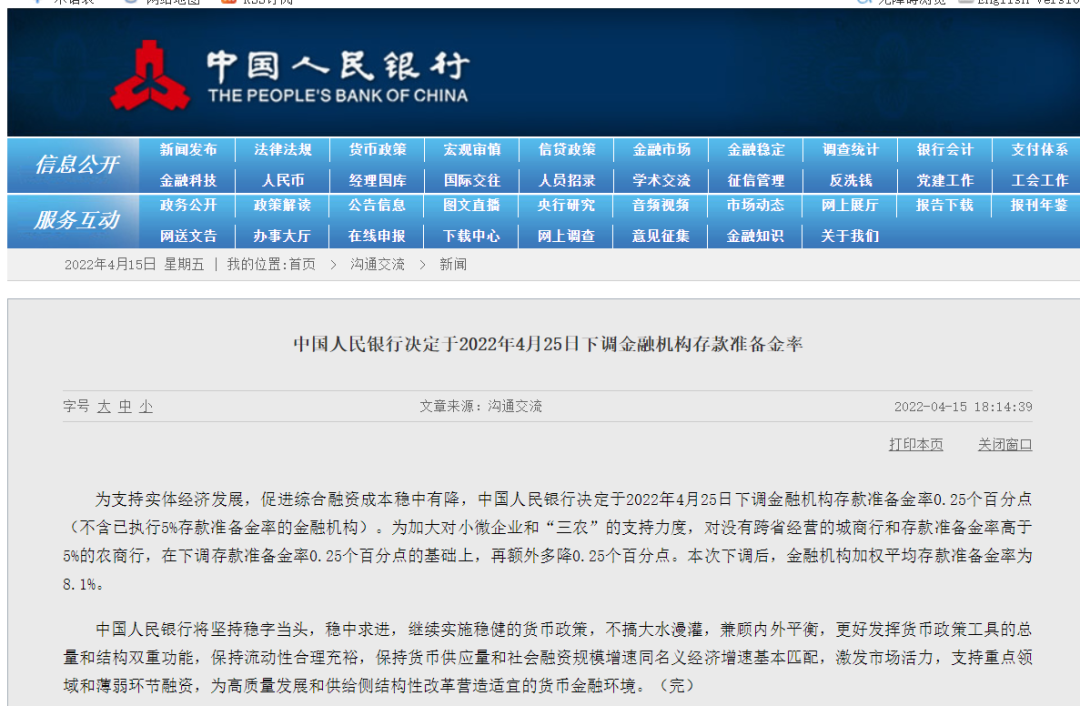1080x706 pixels.
Task: Open 支付体系 navigation item
Action: click(x=1039, y=149)
